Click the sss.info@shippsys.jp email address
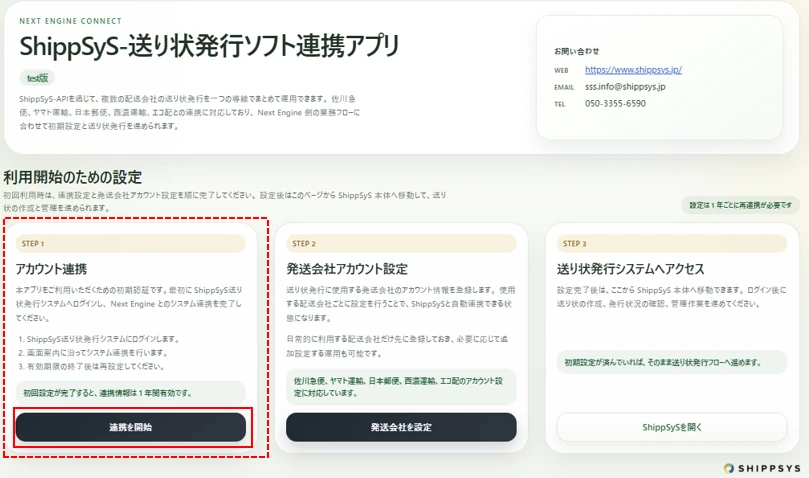809x478 pixels. [625, 87]
